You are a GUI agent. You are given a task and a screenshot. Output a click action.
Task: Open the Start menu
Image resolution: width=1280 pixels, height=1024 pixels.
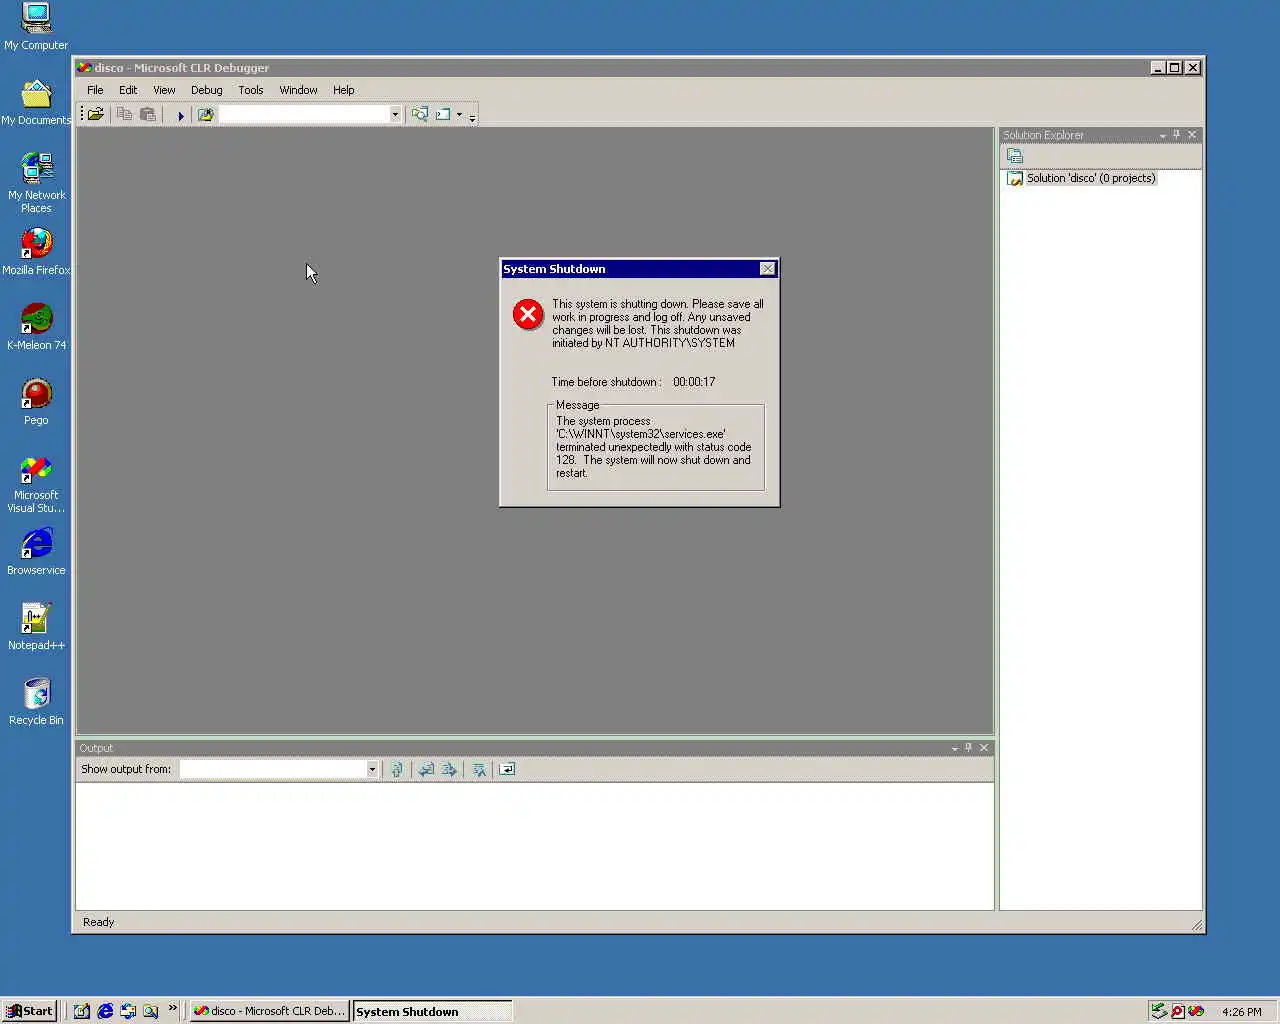pos(29,1011)
